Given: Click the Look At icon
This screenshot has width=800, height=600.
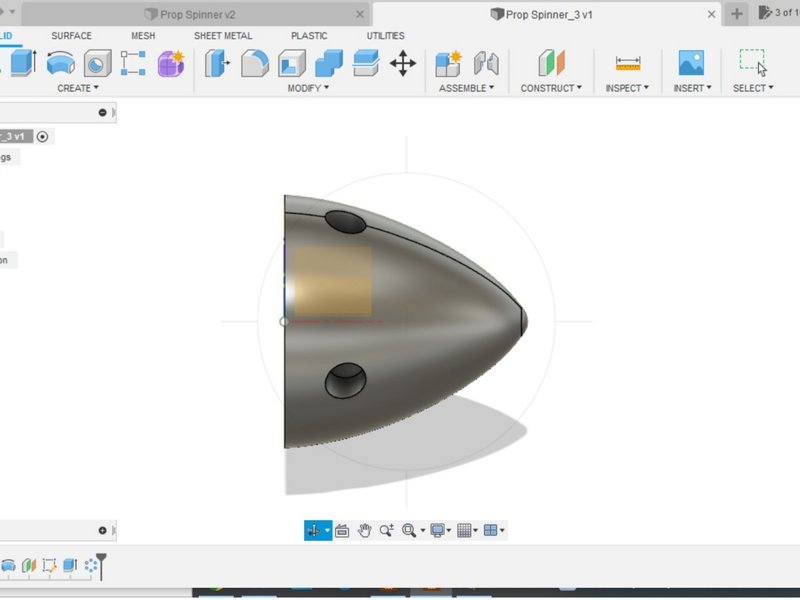Looking at the screenshot, I should click(342, 531).
